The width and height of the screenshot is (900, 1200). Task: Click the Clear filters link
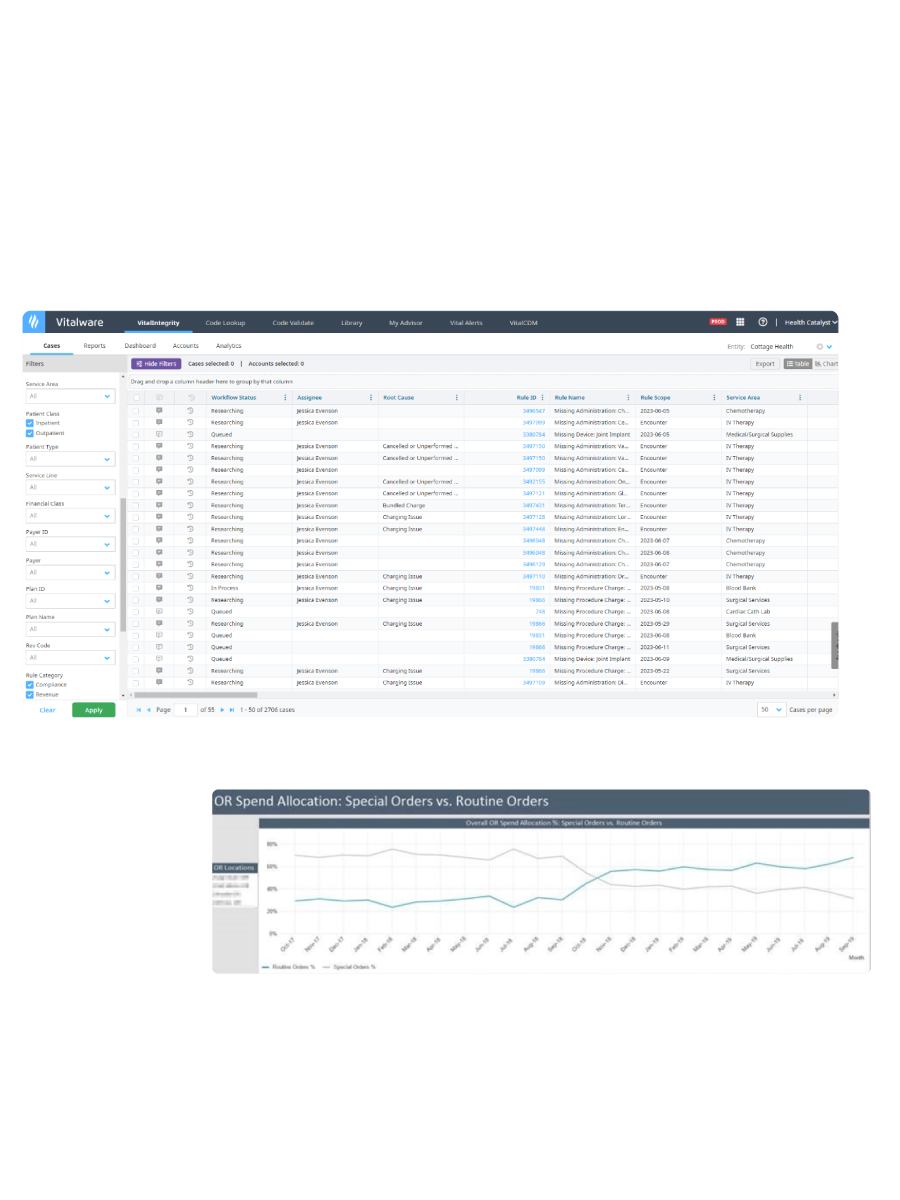click(47, 710)
